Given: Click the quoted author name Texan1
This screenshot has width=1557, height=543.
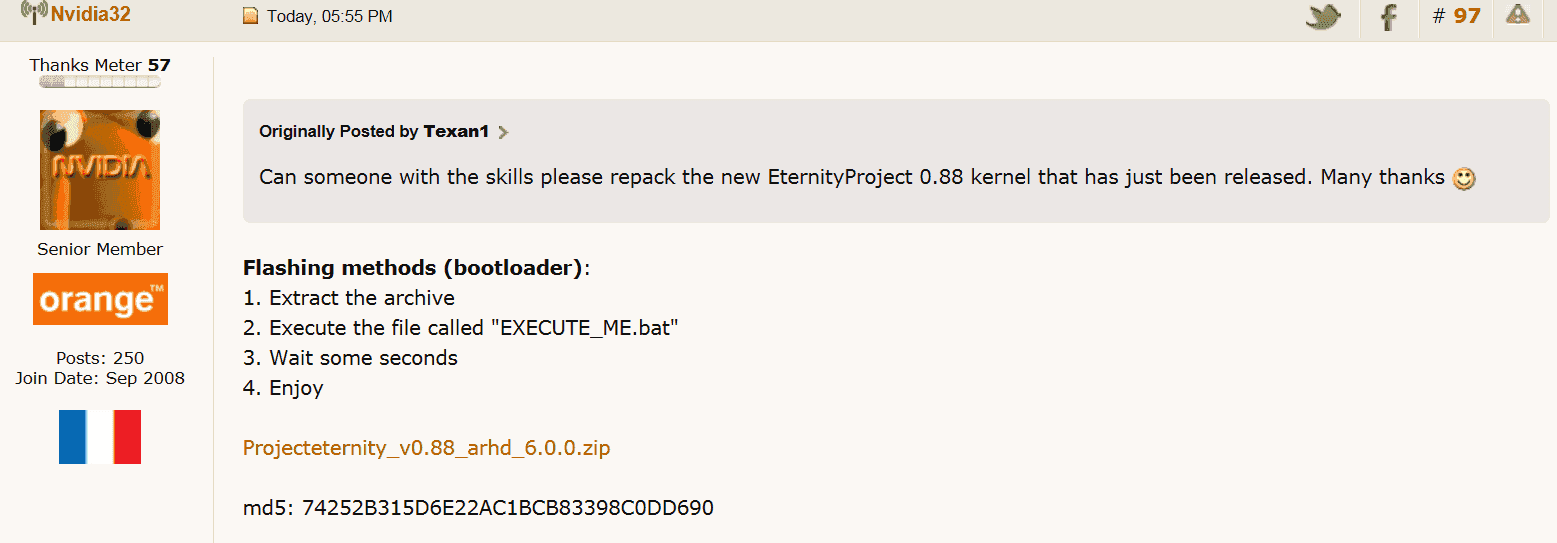Looking at the screenshot, I should tap(456, 131).
